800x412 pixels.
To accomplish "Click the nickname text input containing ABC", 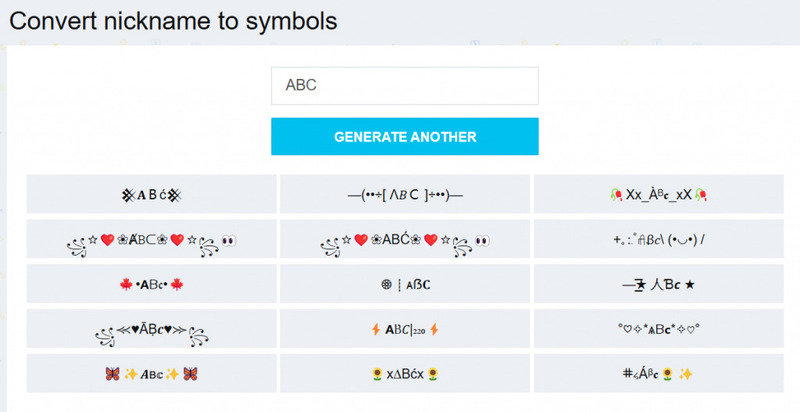I will click(405, 86).
